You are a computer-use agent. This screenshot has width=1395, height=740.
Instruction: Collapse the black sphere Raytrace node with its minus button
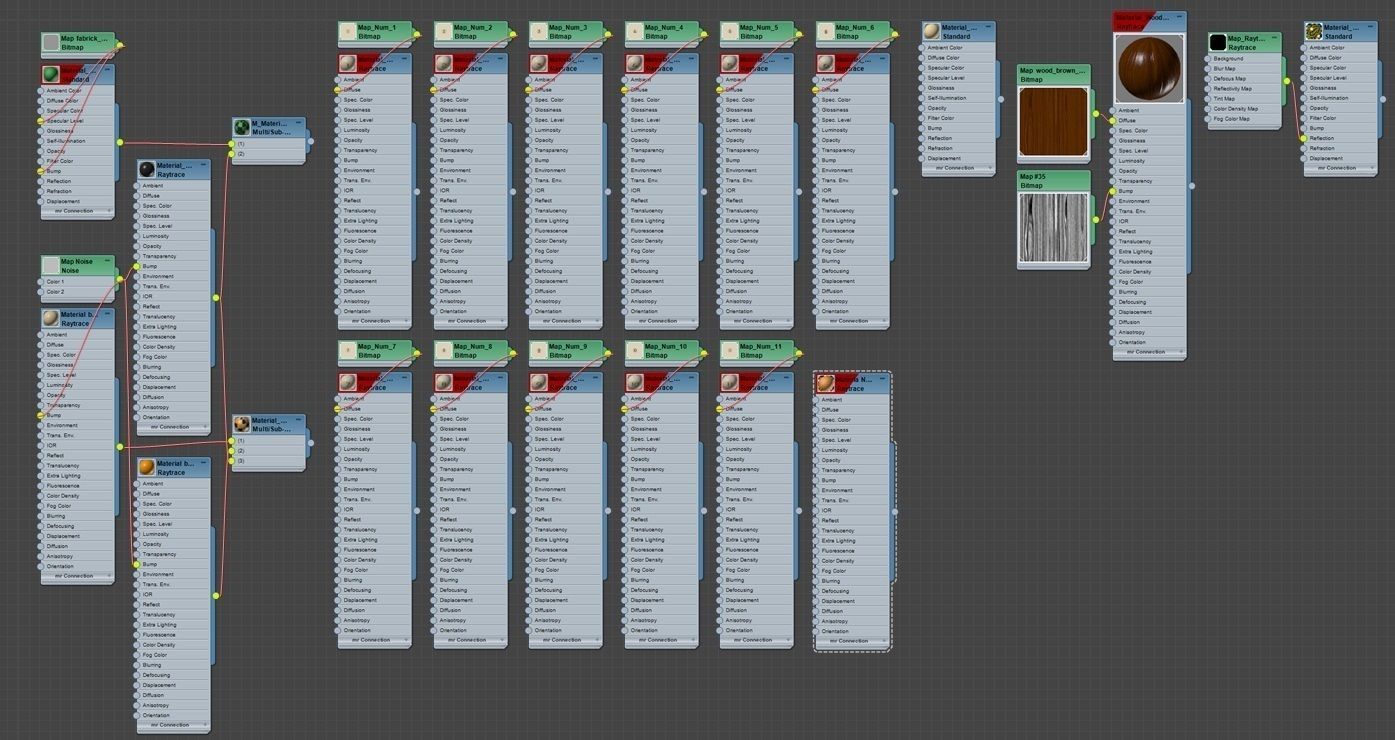[203, 165]
